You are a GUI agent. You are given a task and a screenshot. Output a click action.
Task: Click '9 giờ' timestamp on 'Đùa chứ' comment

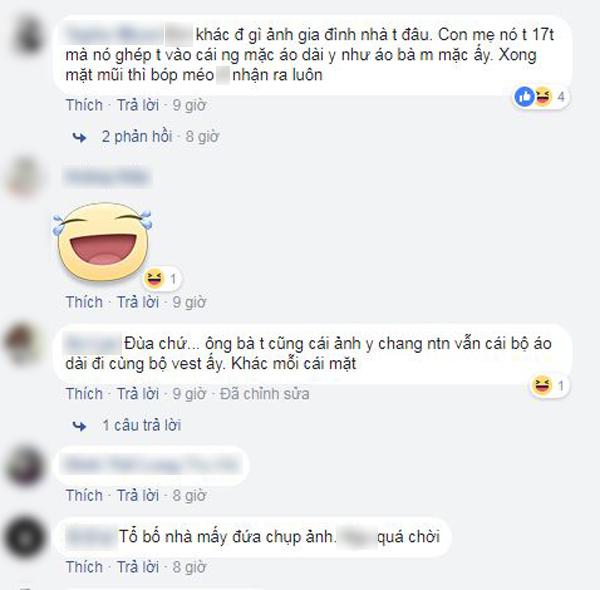coord(189,394)
